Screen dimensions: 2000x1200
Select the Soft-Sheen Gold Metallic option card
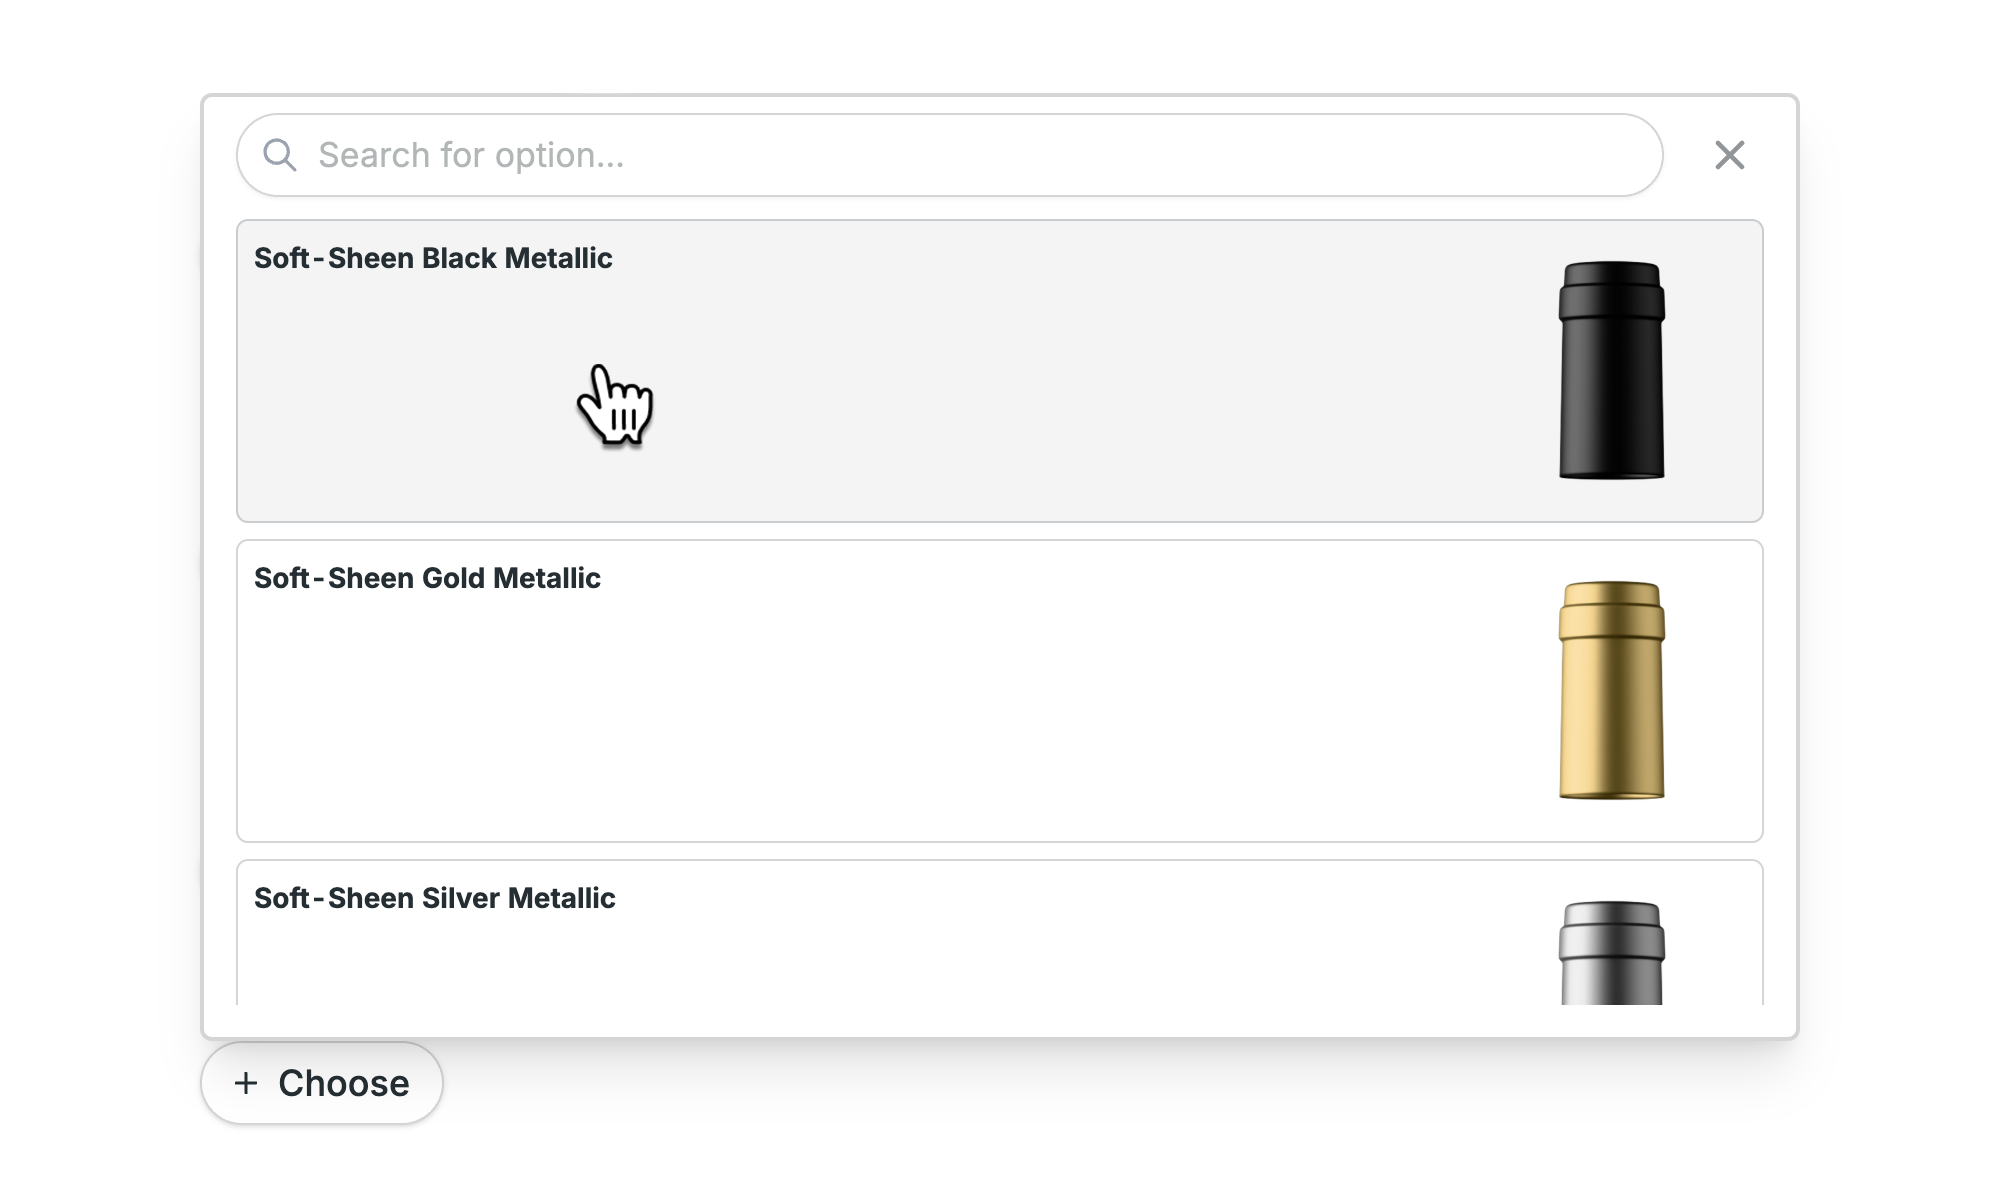click(1000, 691)
